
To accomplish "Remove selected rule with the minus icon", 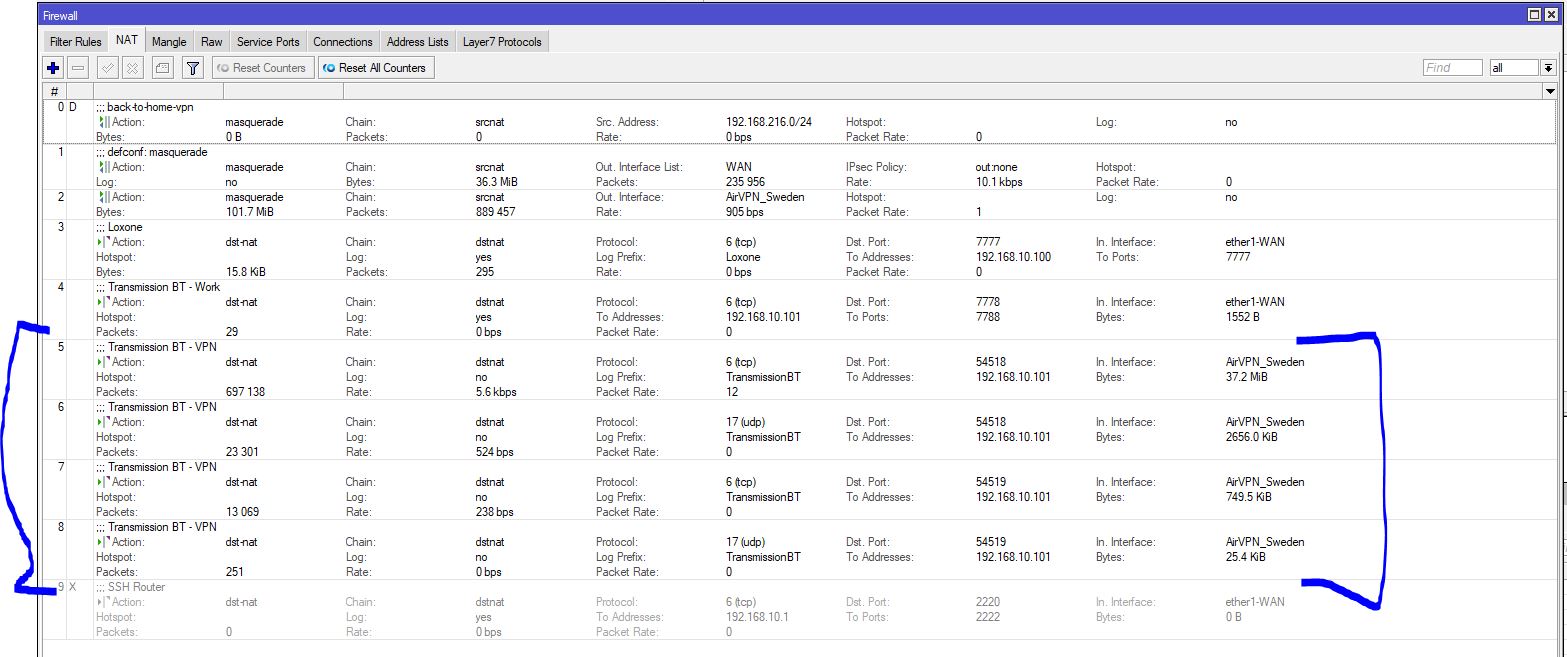I will click(x=78, y=68).
